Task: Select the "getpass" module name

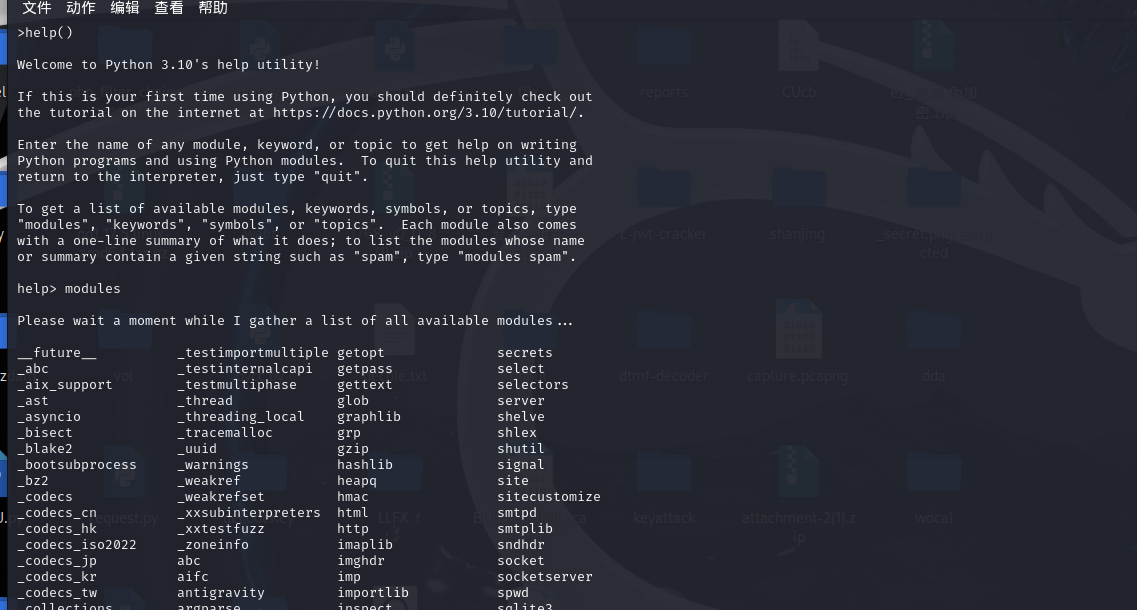Action: (x=365, y=368)
